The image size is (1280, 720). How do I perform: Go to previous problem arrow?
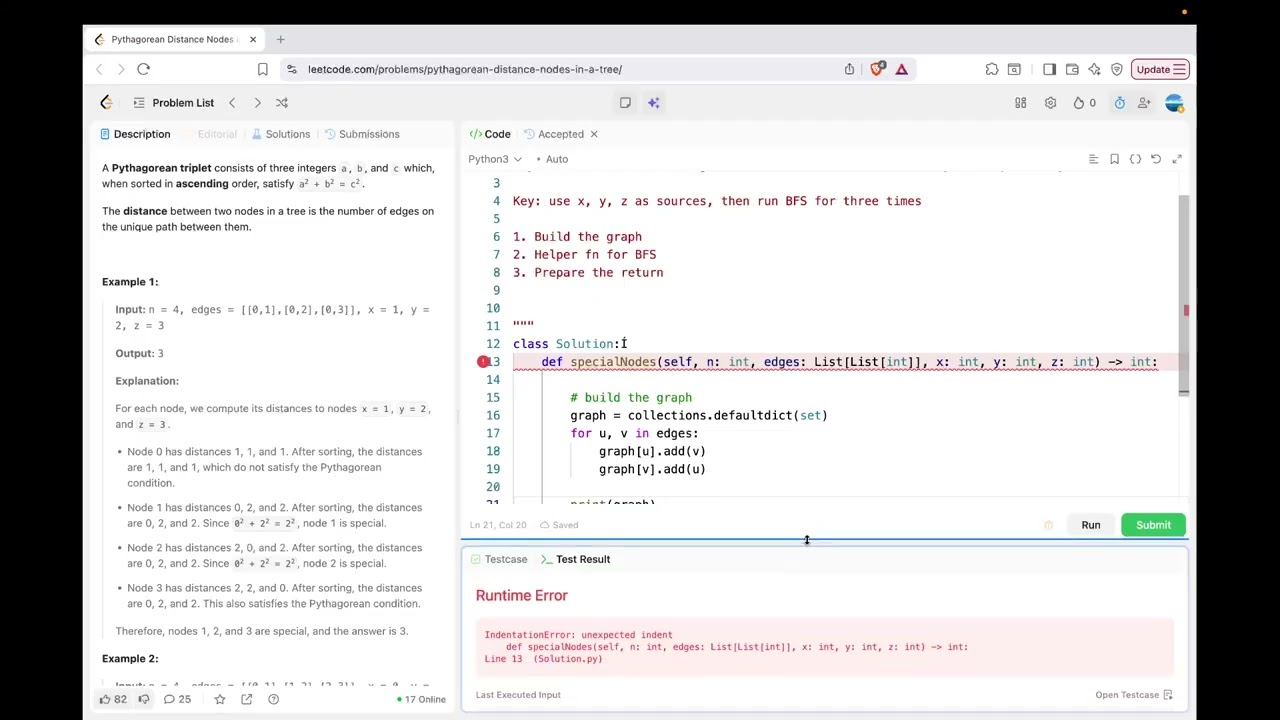(x=232, y=103)
